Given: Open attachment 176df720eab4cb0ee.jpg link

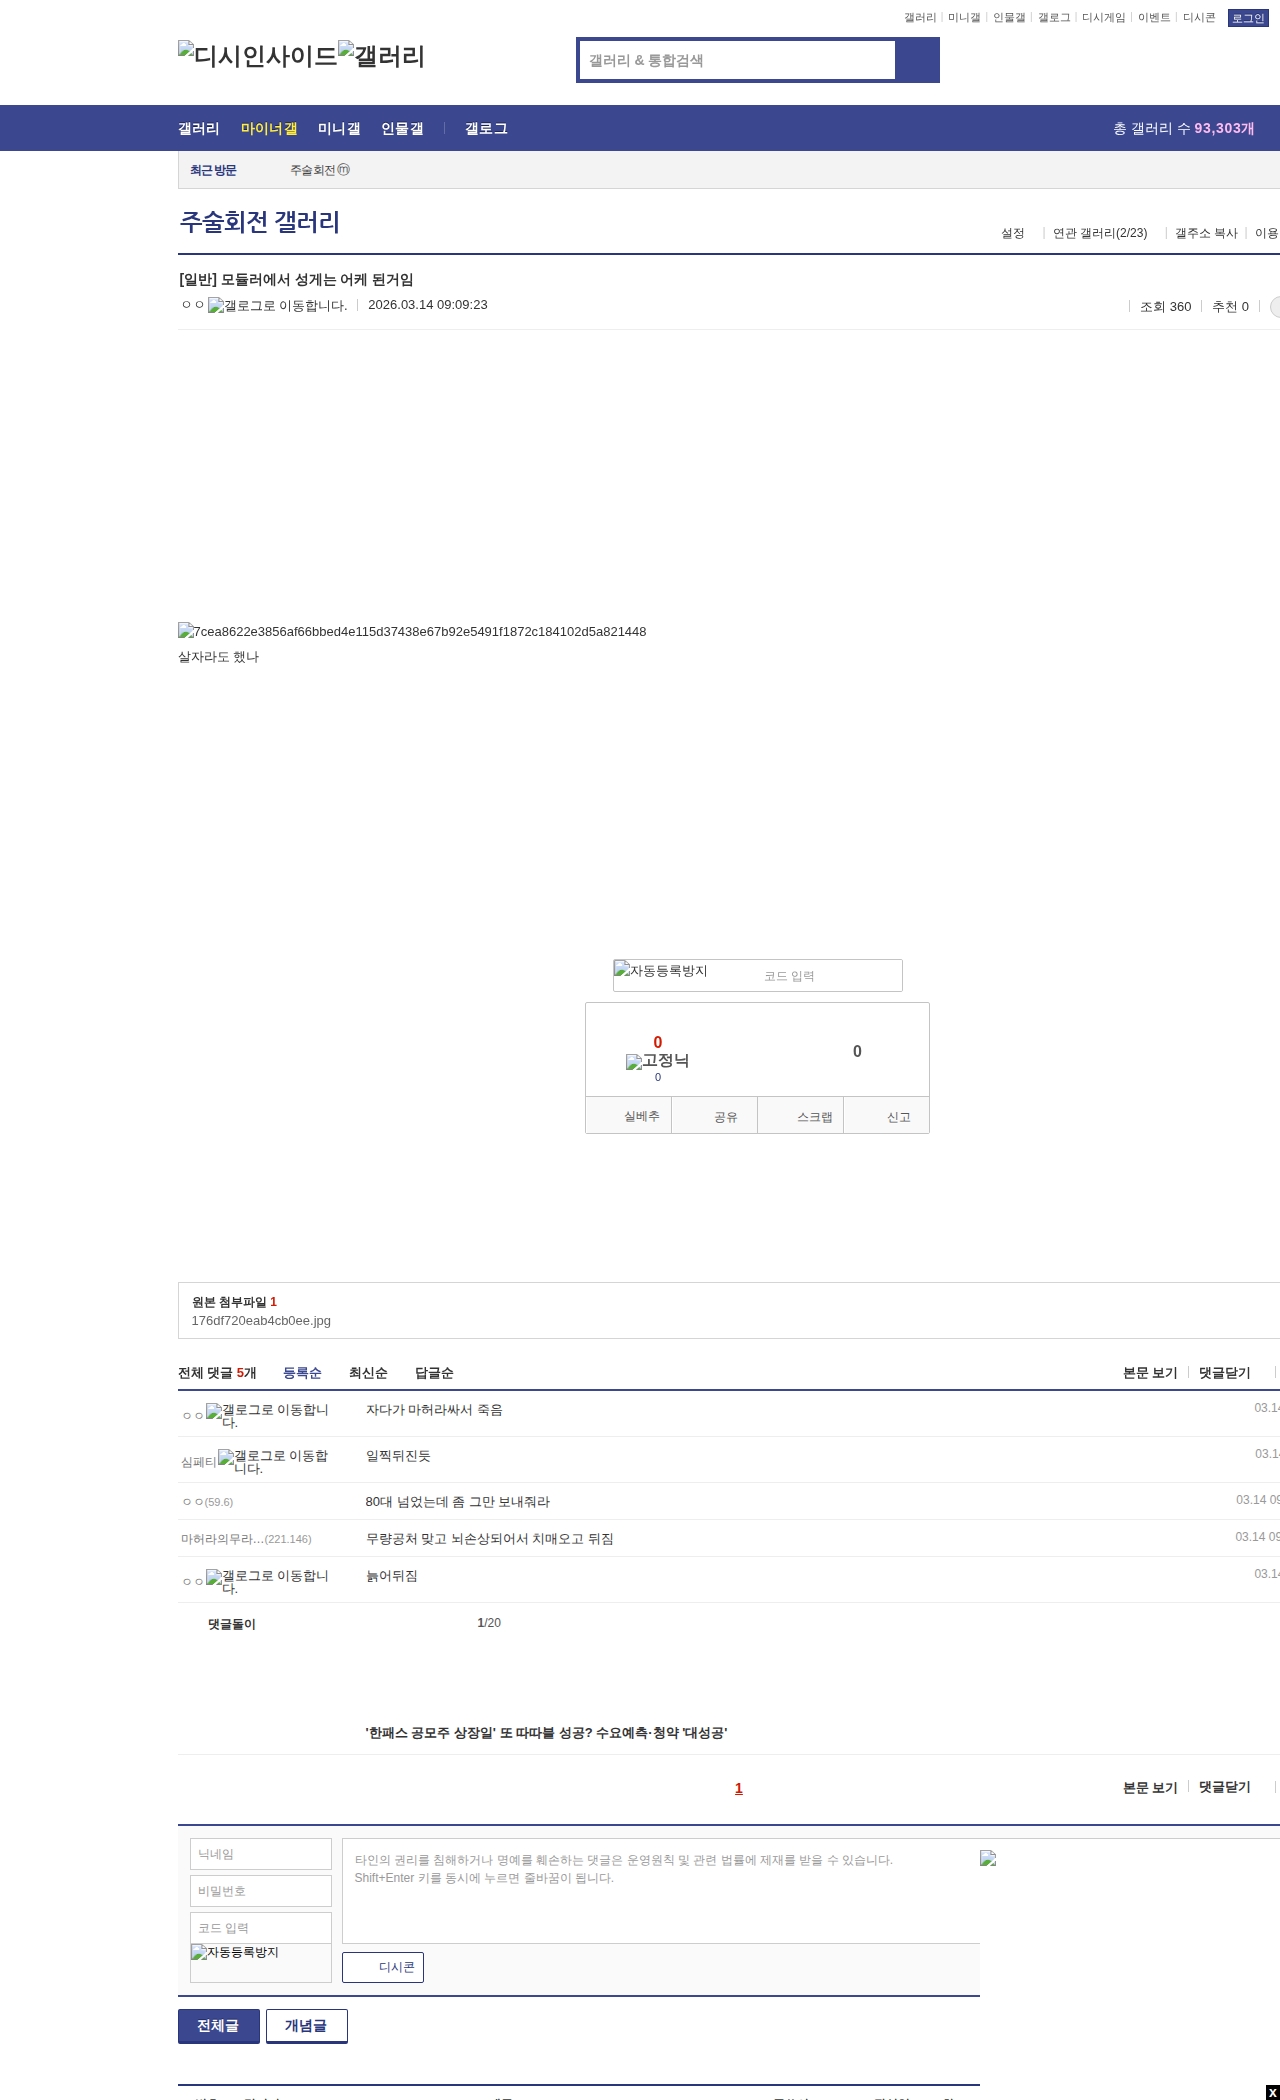Looking at the screenshot, I should [261, 1321].
